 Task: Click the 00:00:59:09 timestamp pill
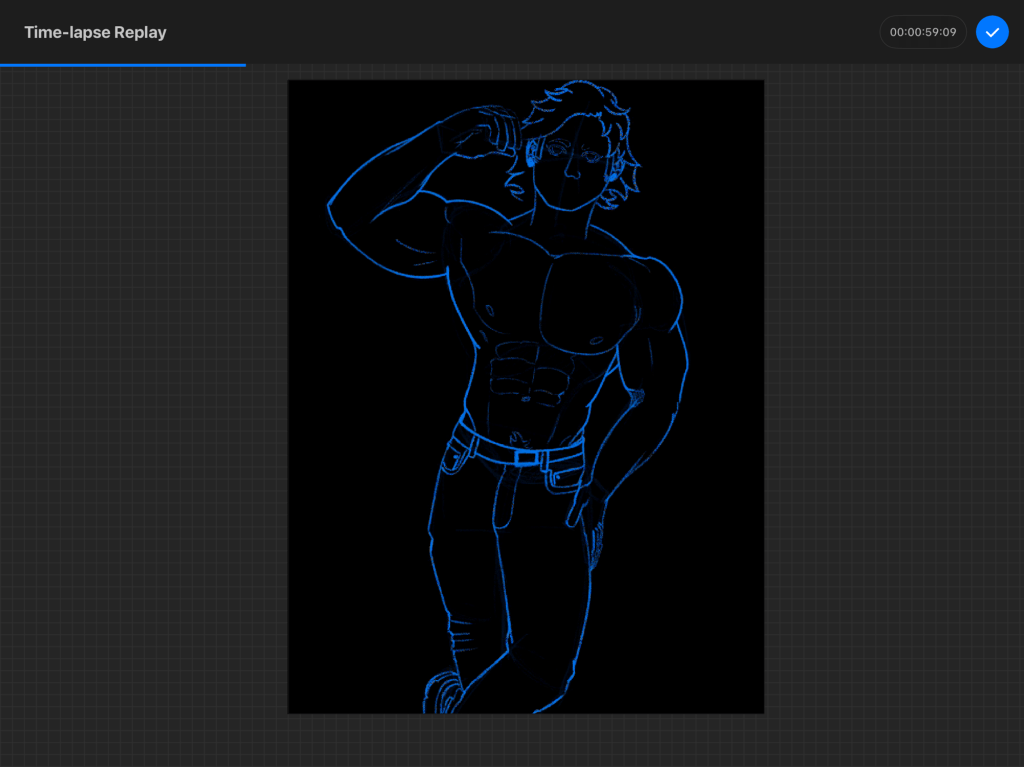point(922,32)
